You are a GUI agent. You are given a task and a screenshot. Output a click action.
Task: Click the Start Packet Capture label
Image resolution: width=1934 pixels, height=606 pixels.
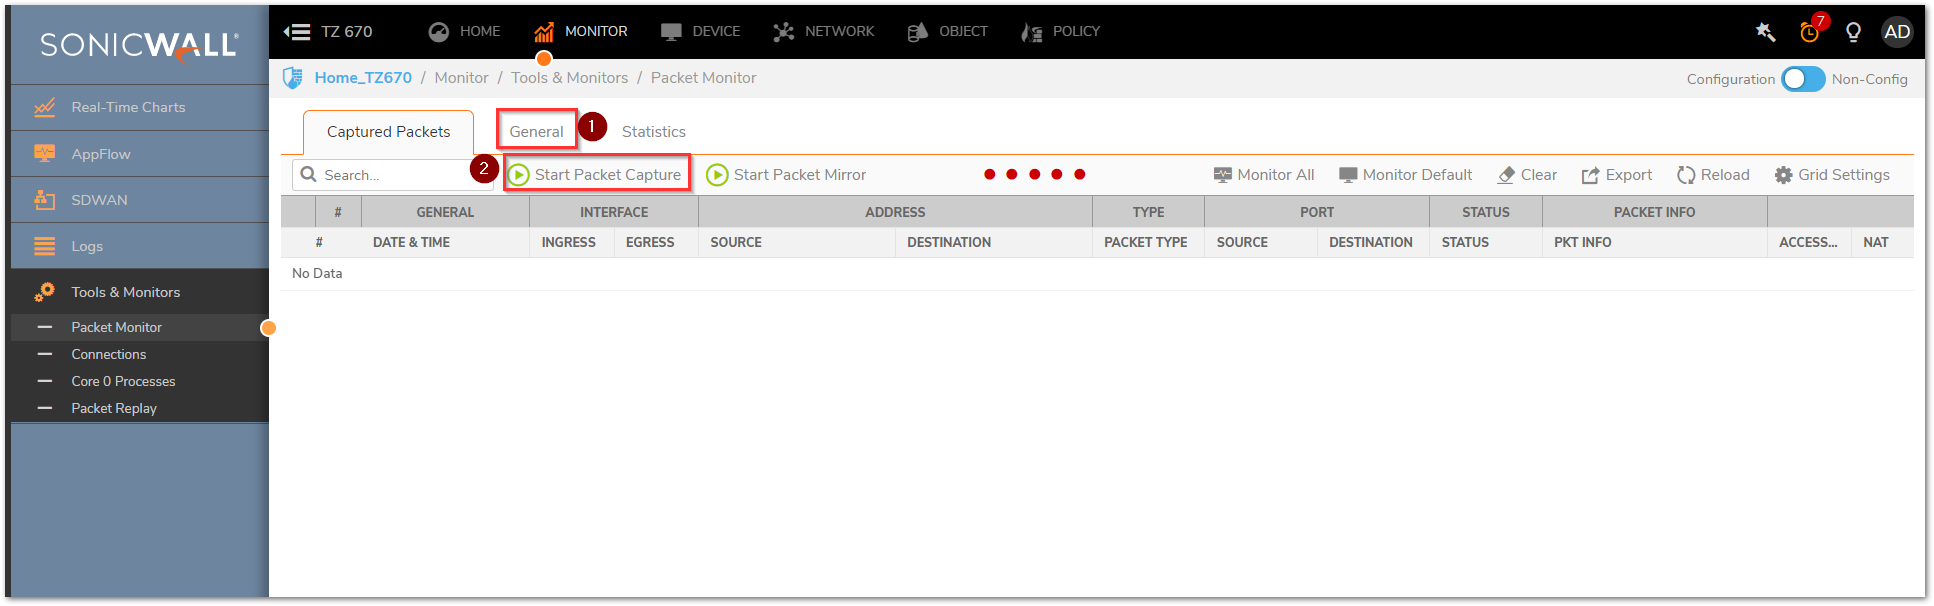click(x=608, y=175)
